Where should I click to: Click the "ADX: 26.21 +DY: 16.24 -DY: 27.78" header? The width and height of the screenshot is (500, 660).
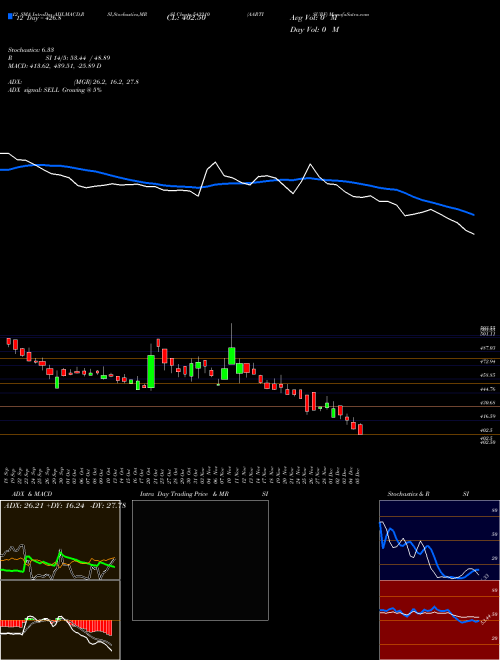(65, 506)
